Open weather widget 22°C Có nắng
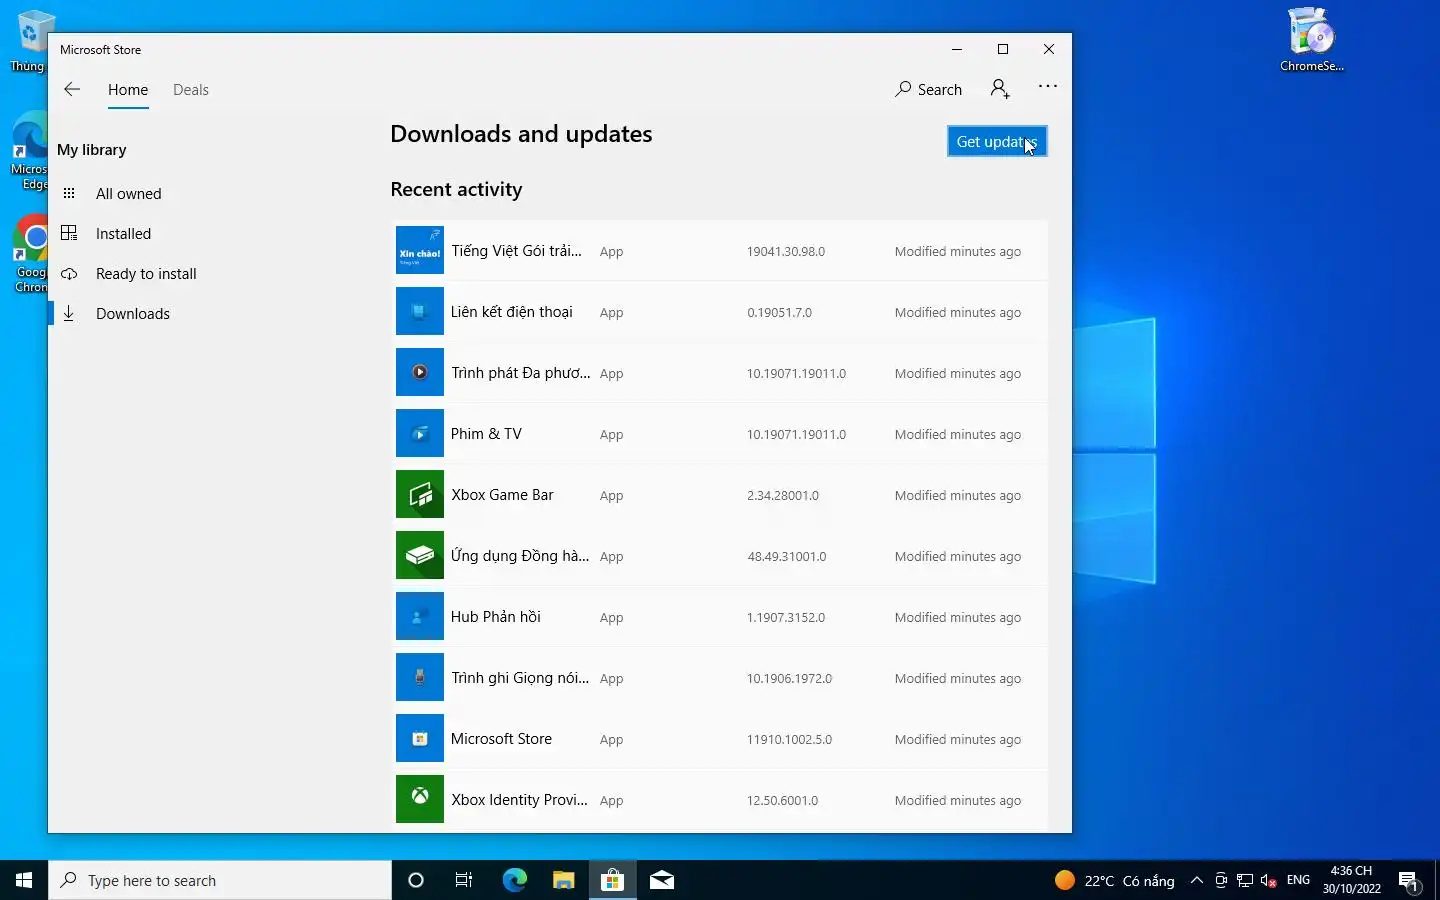 tap(1114, 880)
